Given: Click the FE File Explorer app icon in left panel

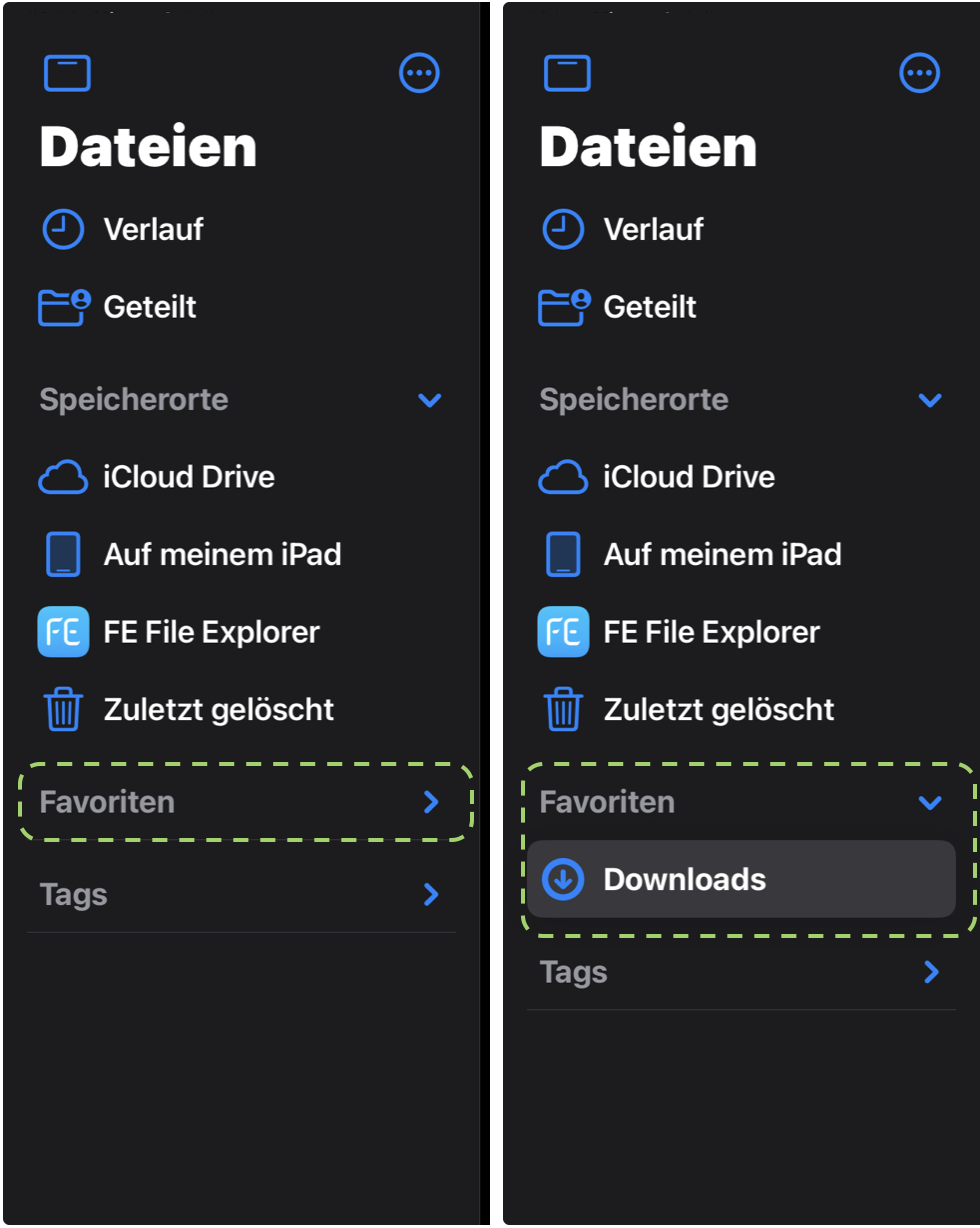Looking at the screenshot, I should coord(63,632).
